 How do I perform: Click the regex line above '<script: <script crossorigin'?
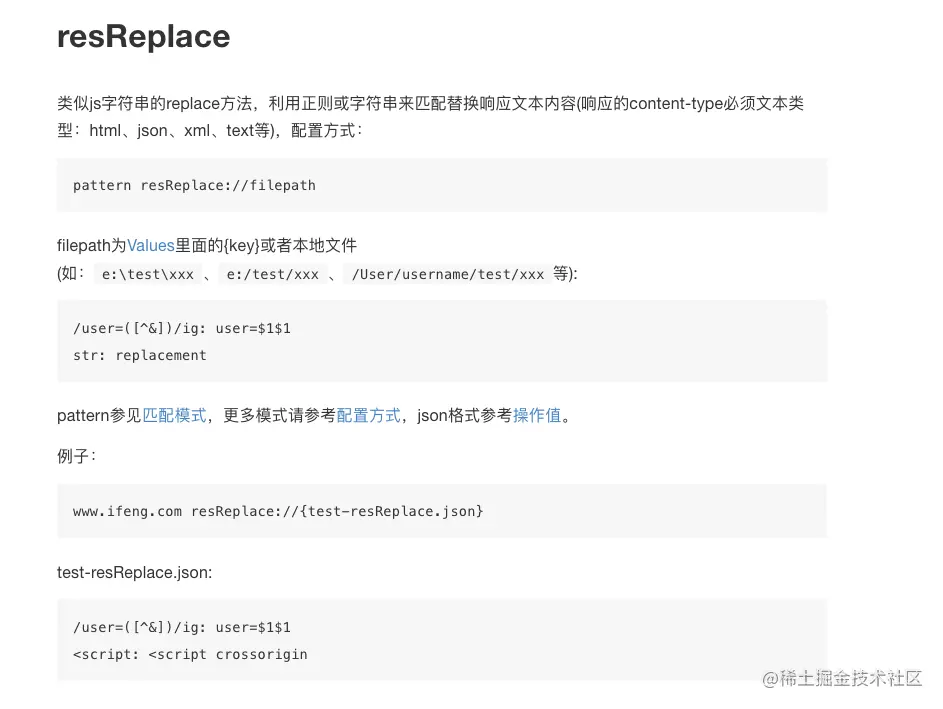click(182, 627)
